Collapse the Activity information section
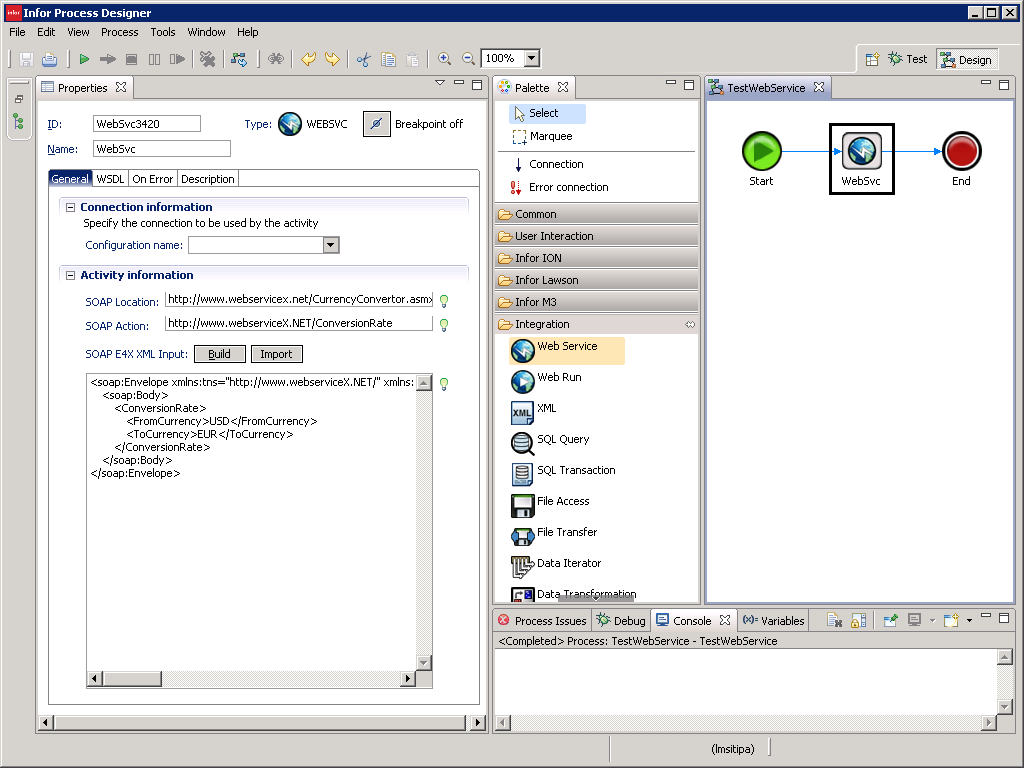 [71, 275]
